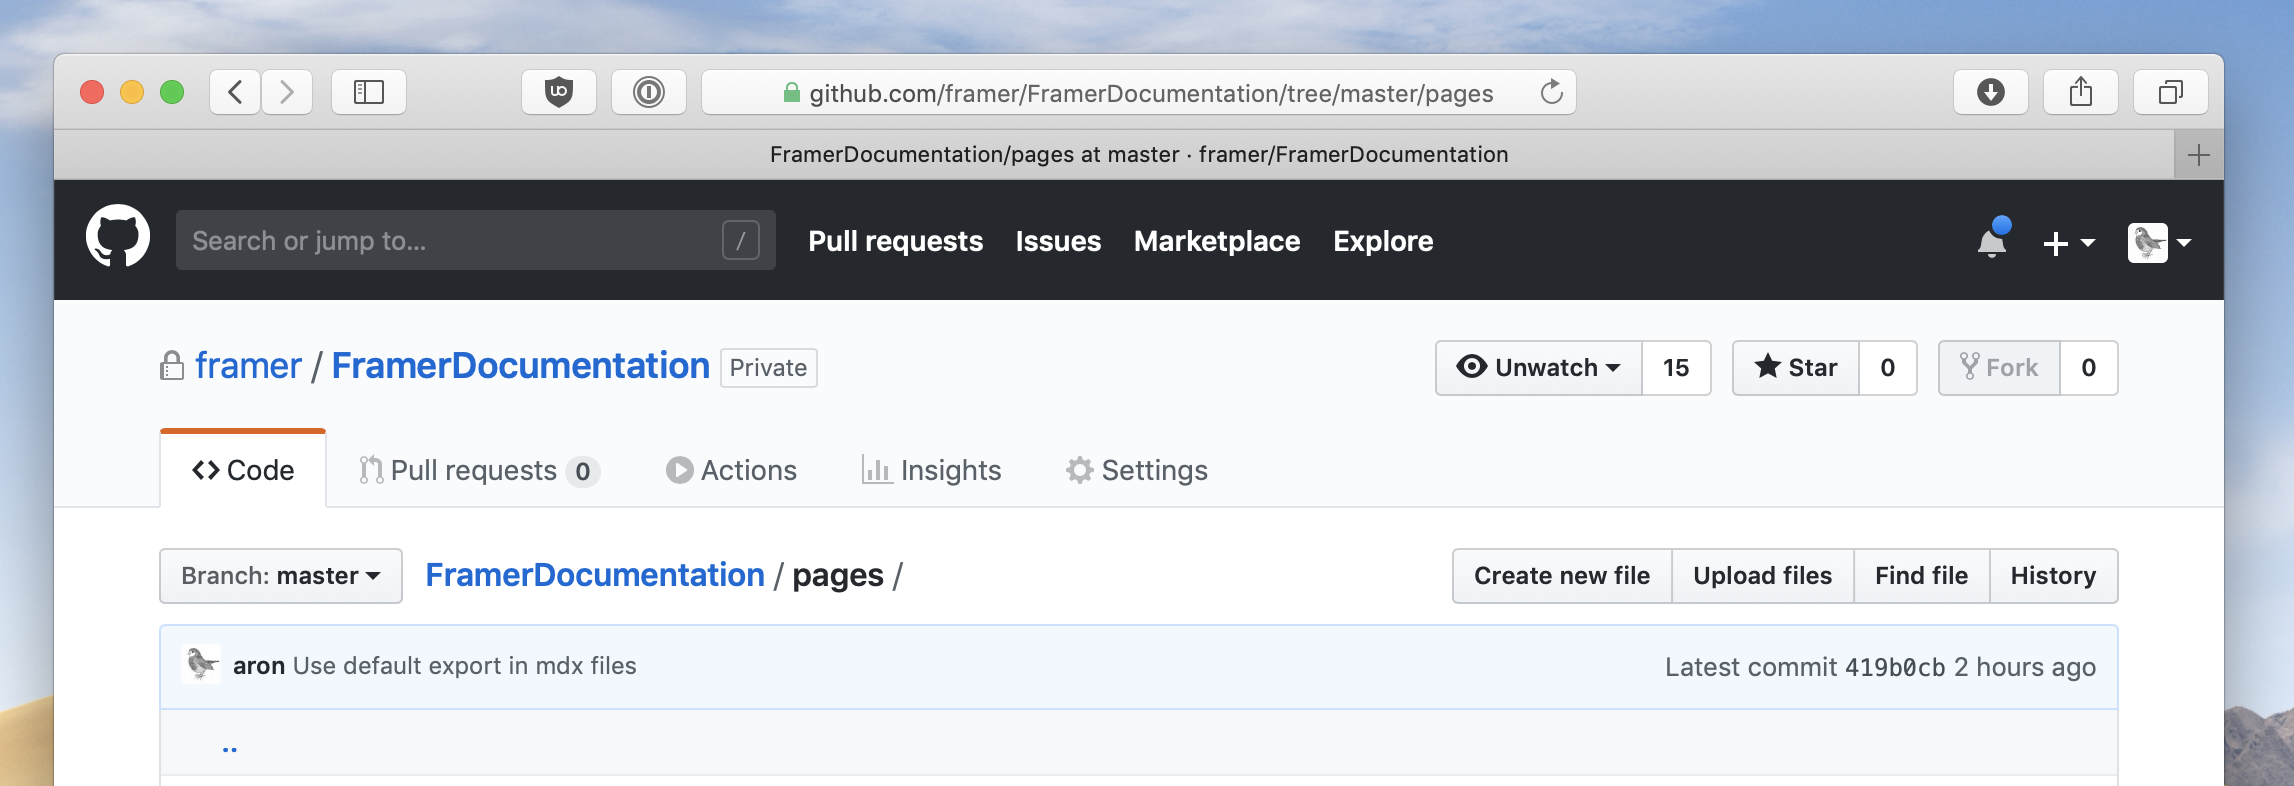Toggle the Safari sidebar
The image size is (2294, 786).
(x=368, y=93)
